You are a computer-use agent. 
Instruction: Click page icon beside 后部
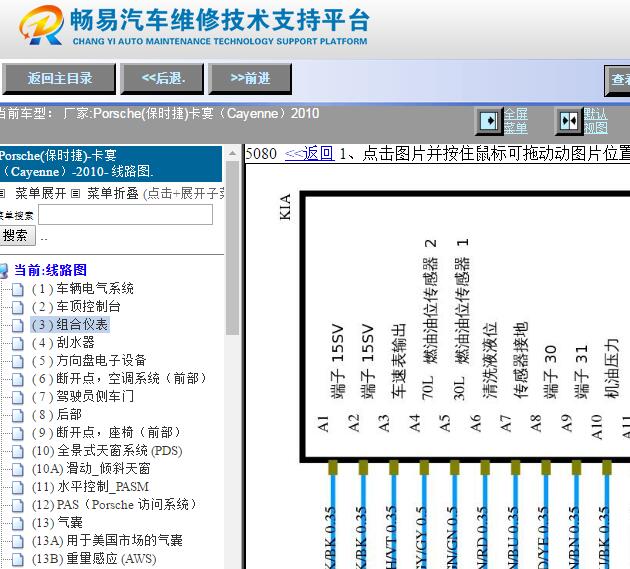(17, 415)
